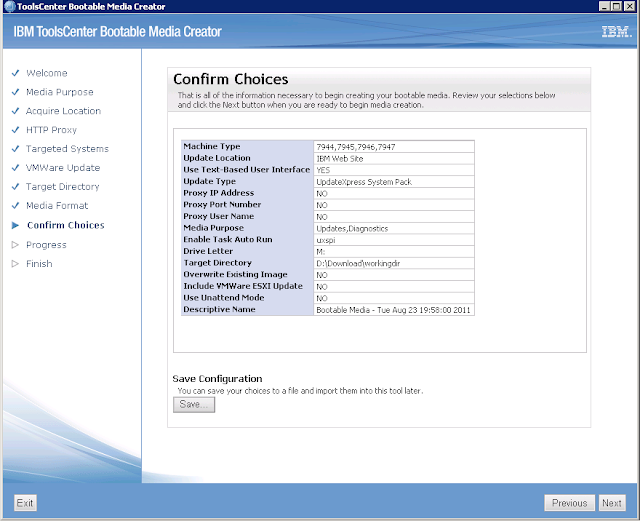This screenshot has height=521, width=640.
Task: Click checkmark icon beside Target Directory
Action: coord(16,187)
